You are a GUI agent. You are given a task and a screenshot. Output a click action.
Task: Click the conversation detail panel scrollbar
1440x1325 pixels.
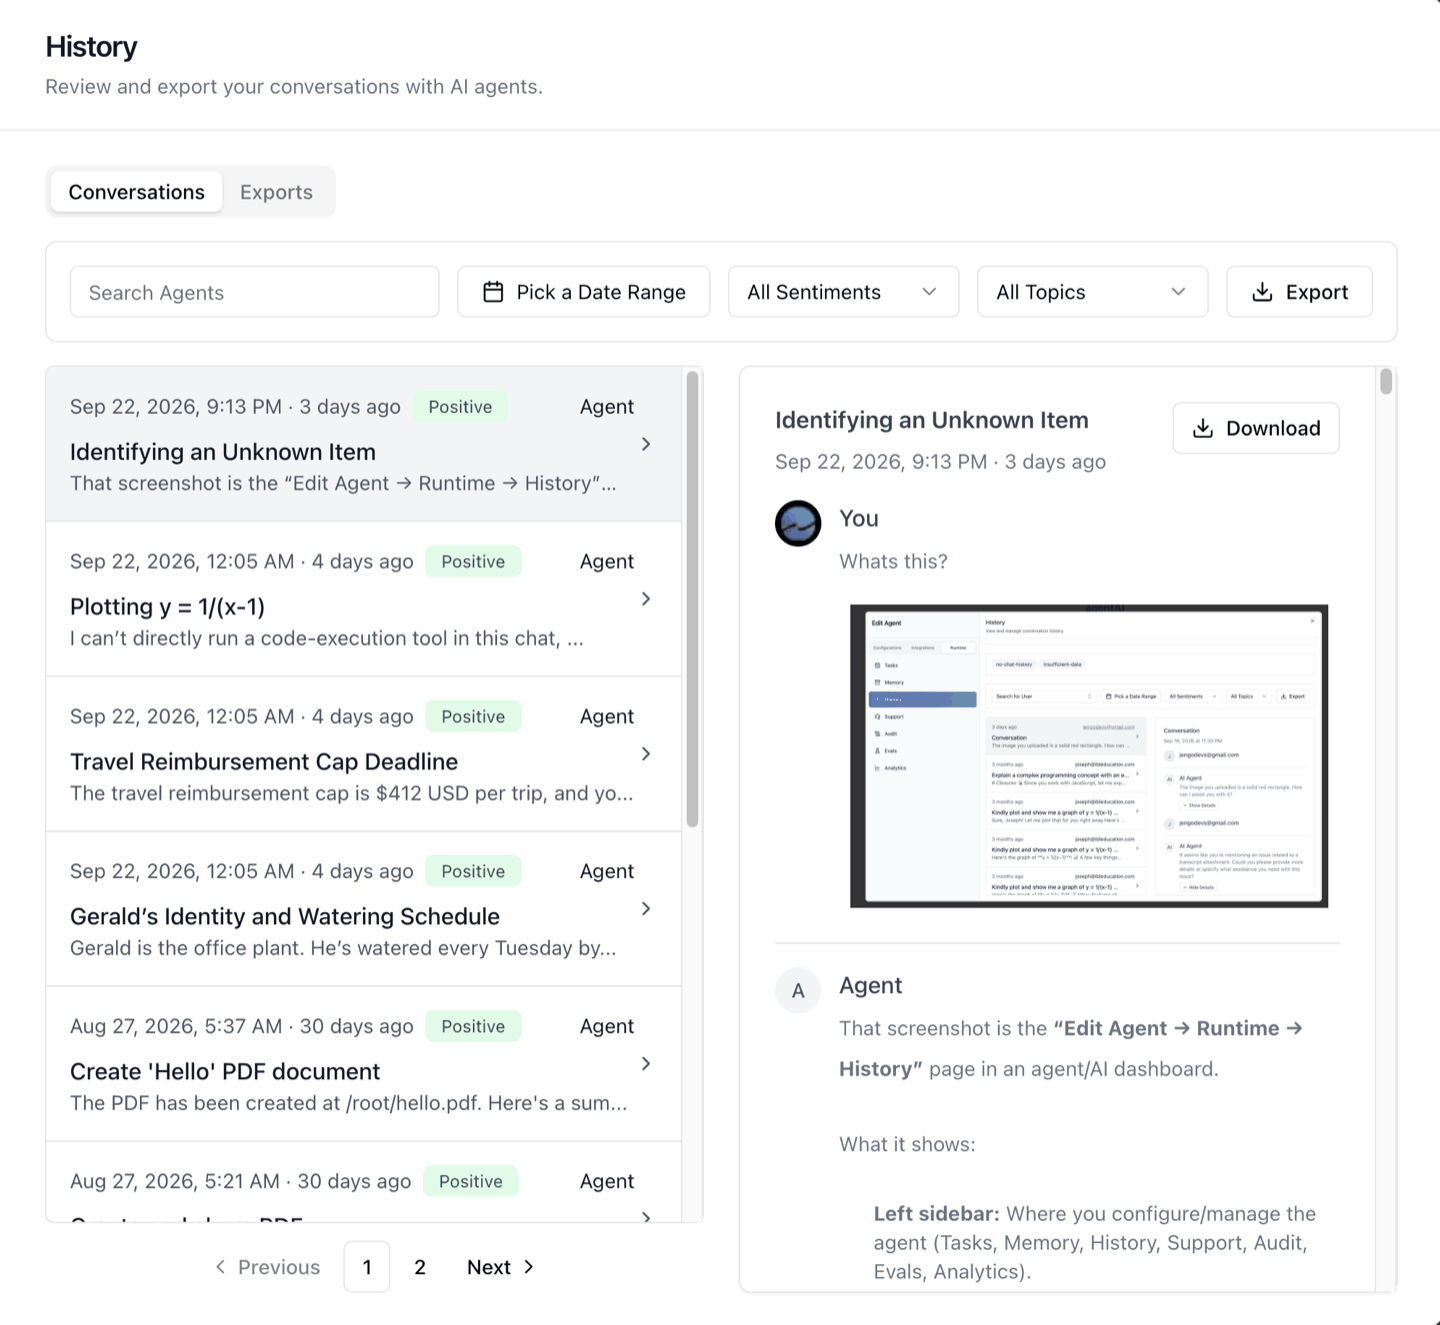point(1386,382)
